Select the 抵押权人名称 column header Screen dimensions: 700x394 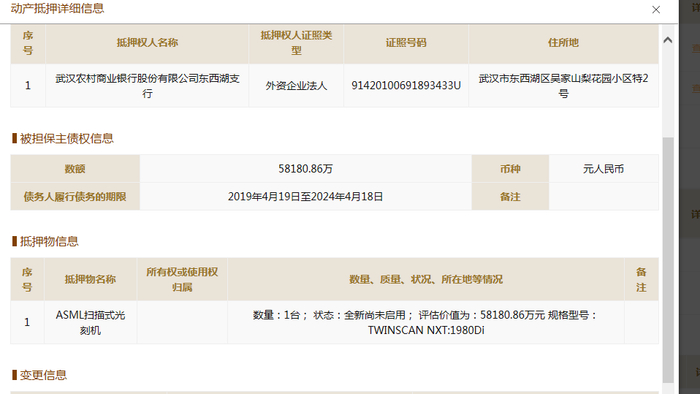(147, 43)
